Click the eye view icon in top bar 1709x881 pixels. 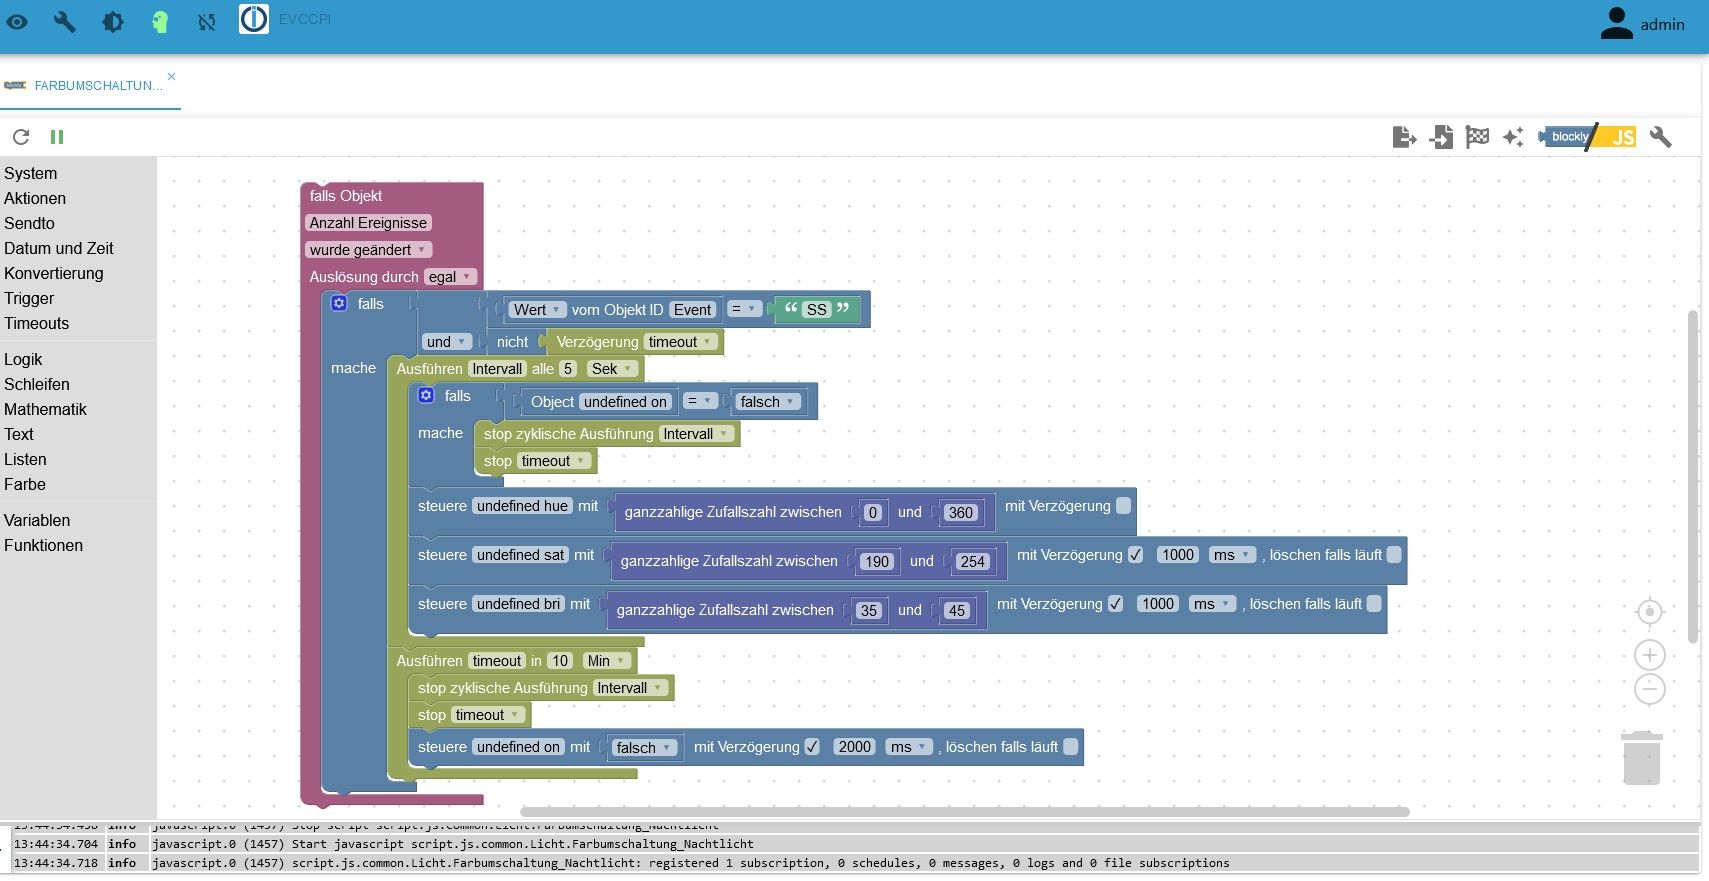(17, 21)
